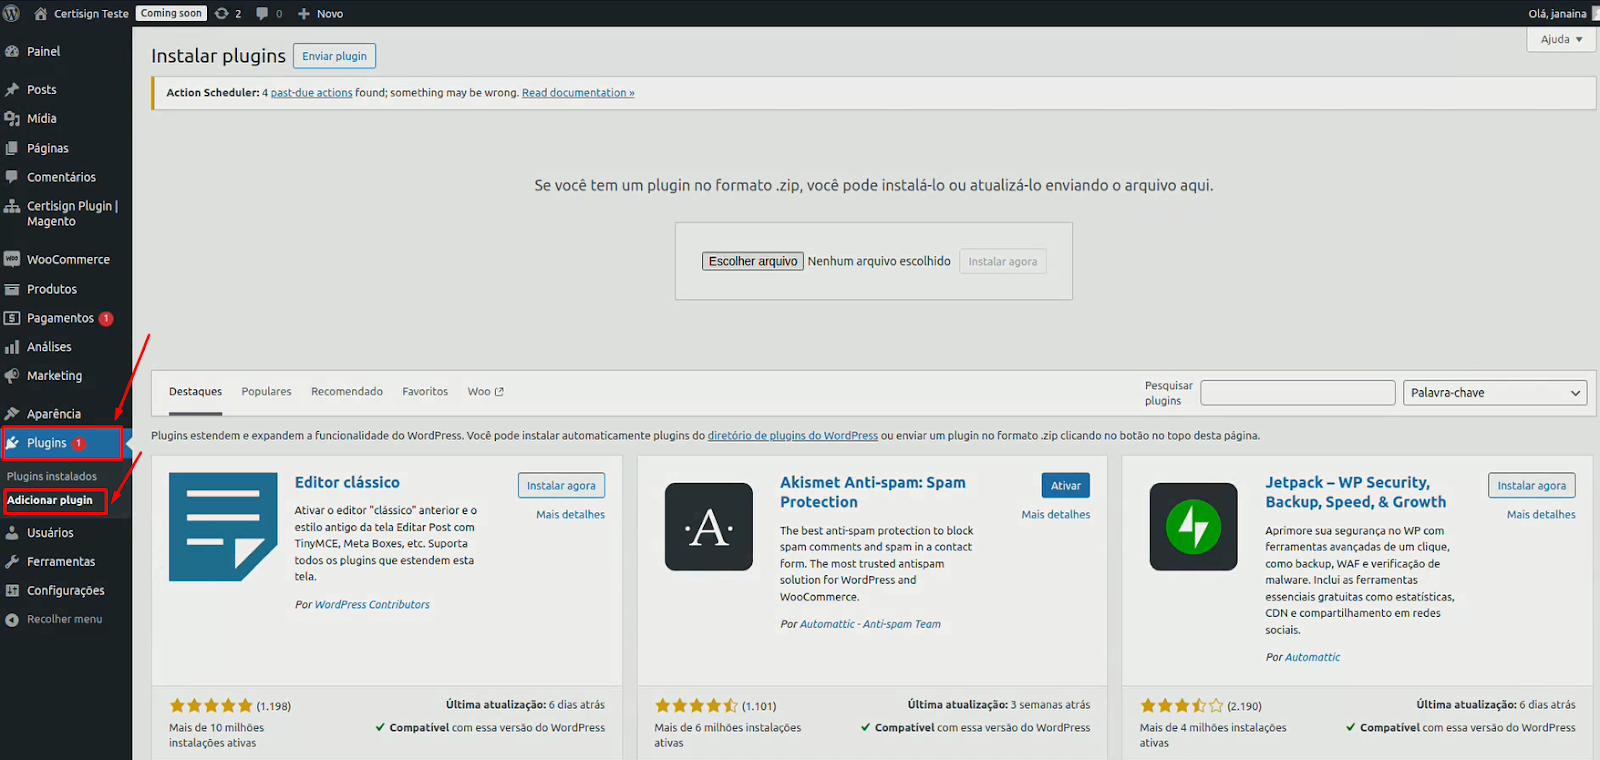The image size is (1600, 760).
Task: Expand the Ajuda help dropdown
Action: [x=1561, y=39]
